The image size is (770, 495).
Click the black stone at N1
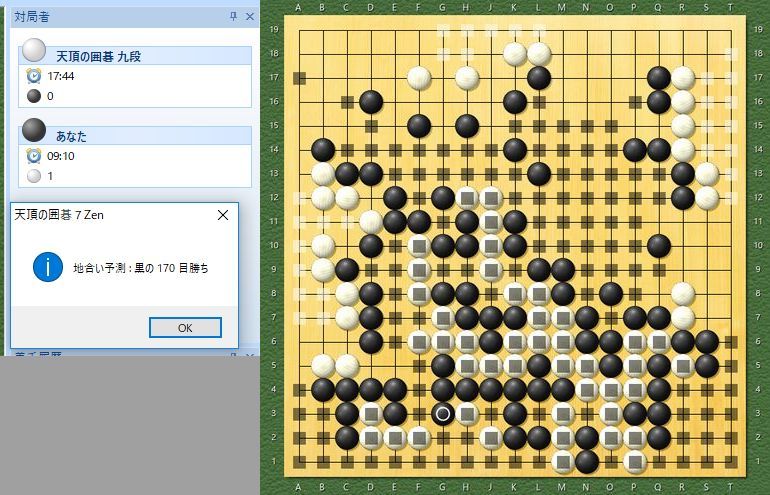point(586,462)
